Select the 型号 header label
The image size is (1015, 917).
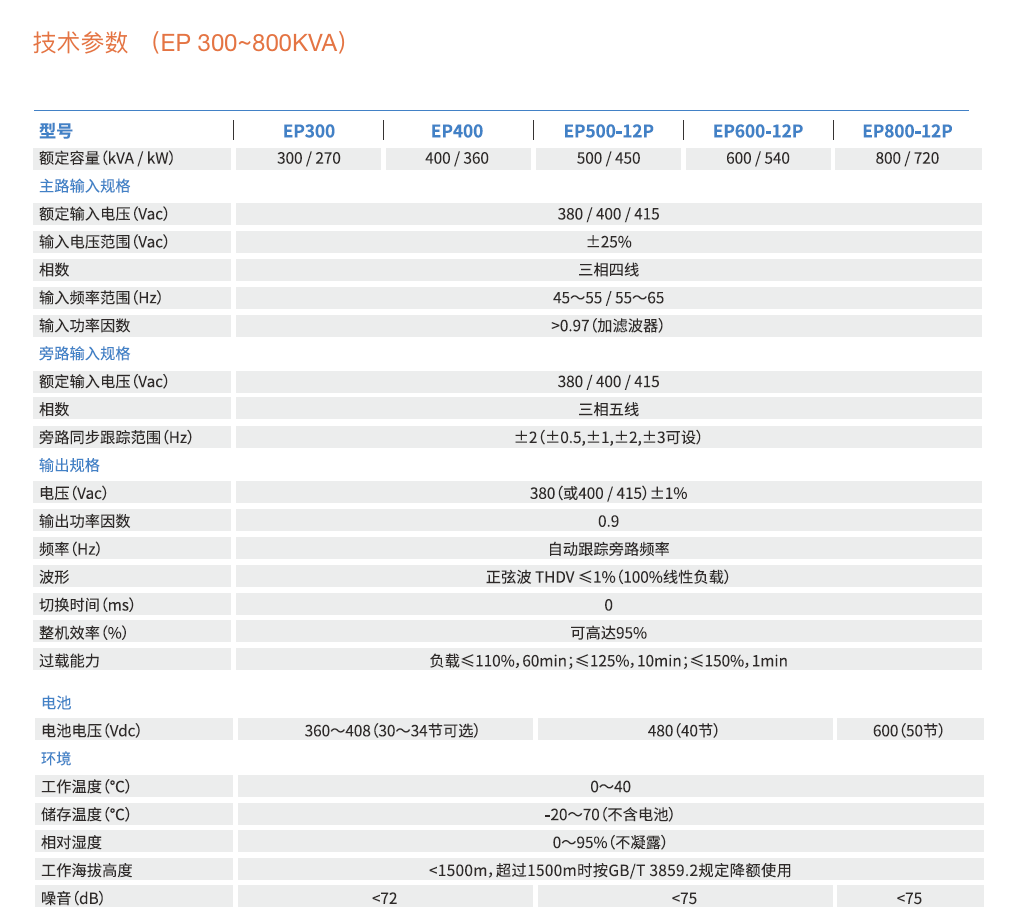coord(56,131)
